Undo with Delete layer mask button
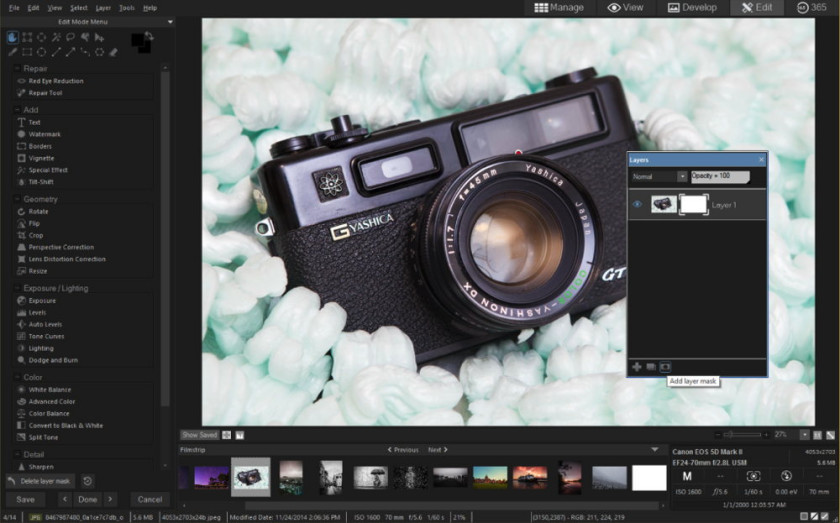The height and width of the screenshot is (523, 840). [x=40, y=481]
